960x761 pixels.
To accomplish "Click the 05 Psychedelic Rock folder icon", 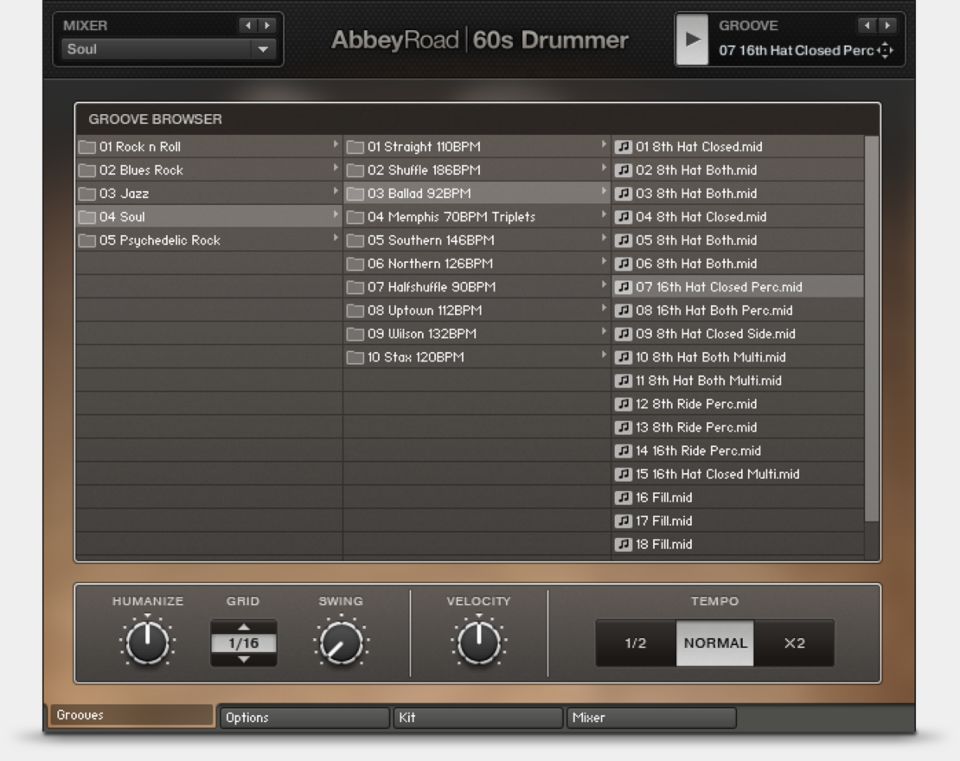I will pyautogui.click(x=87, y=241).
